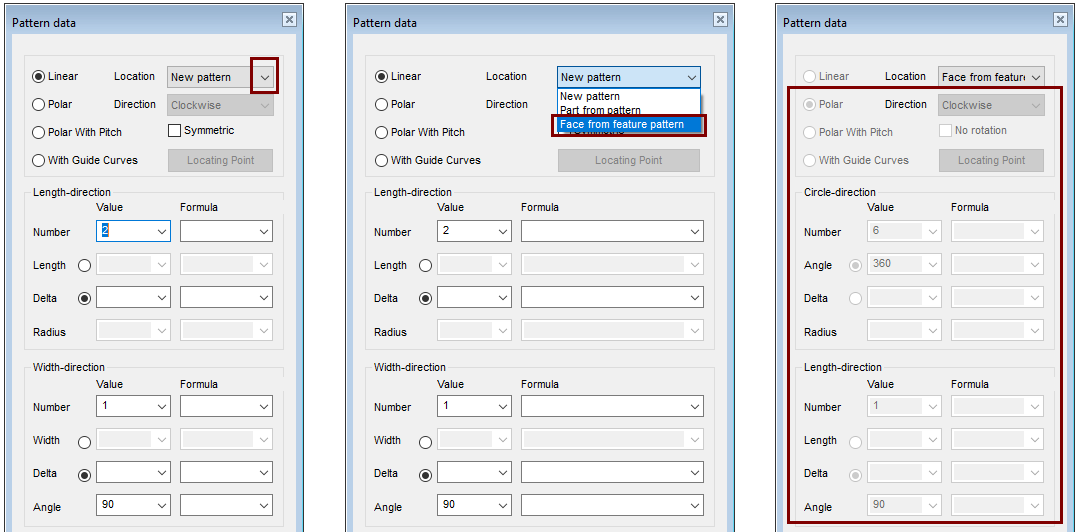
Task: Click Locating Point button in middle dialog
Action: click(x=628, y=160)
